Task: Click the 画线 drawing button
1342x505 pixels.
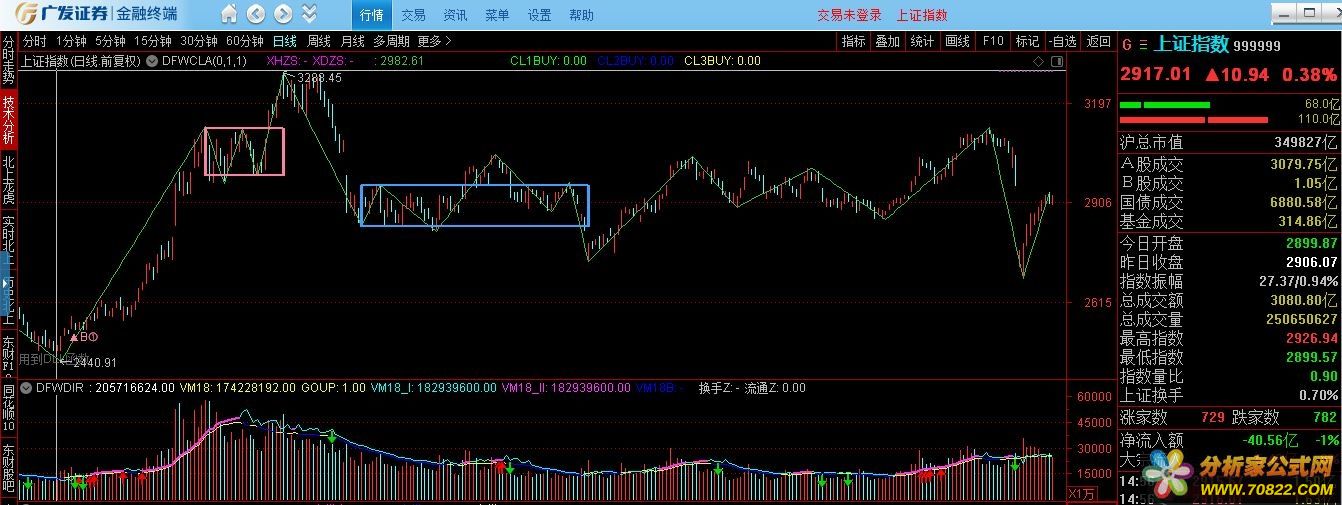Action: [958, 41]
